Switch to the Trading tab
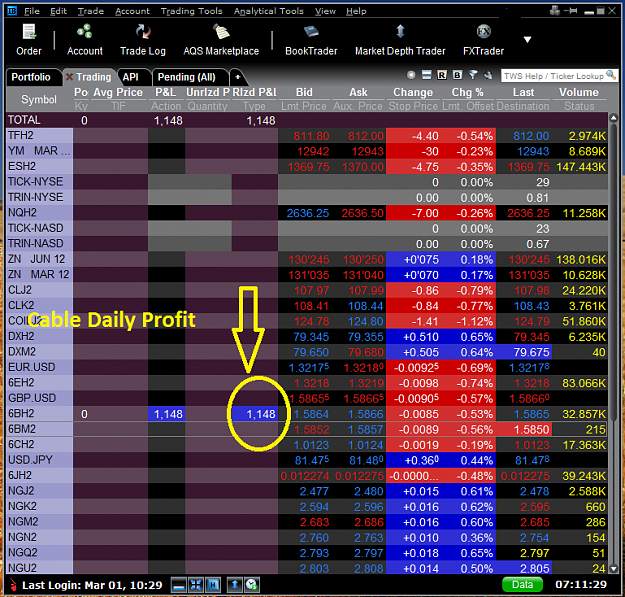This screenshot has width=625, height=597. [94, 77]
